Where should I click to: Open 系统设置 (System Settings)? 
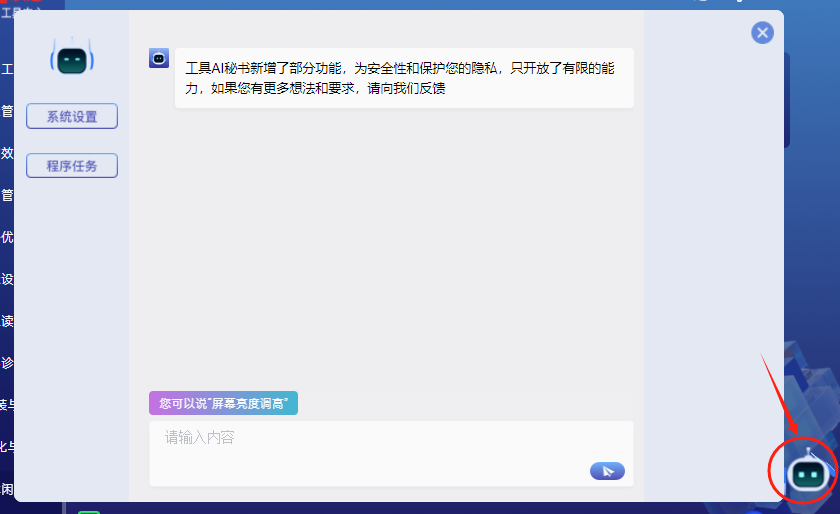click(72, 116)
